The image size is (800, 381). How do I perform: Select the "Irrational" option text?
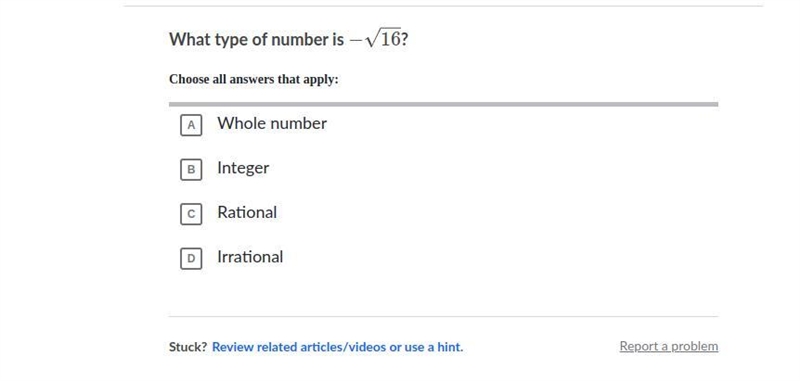[250, 257]
